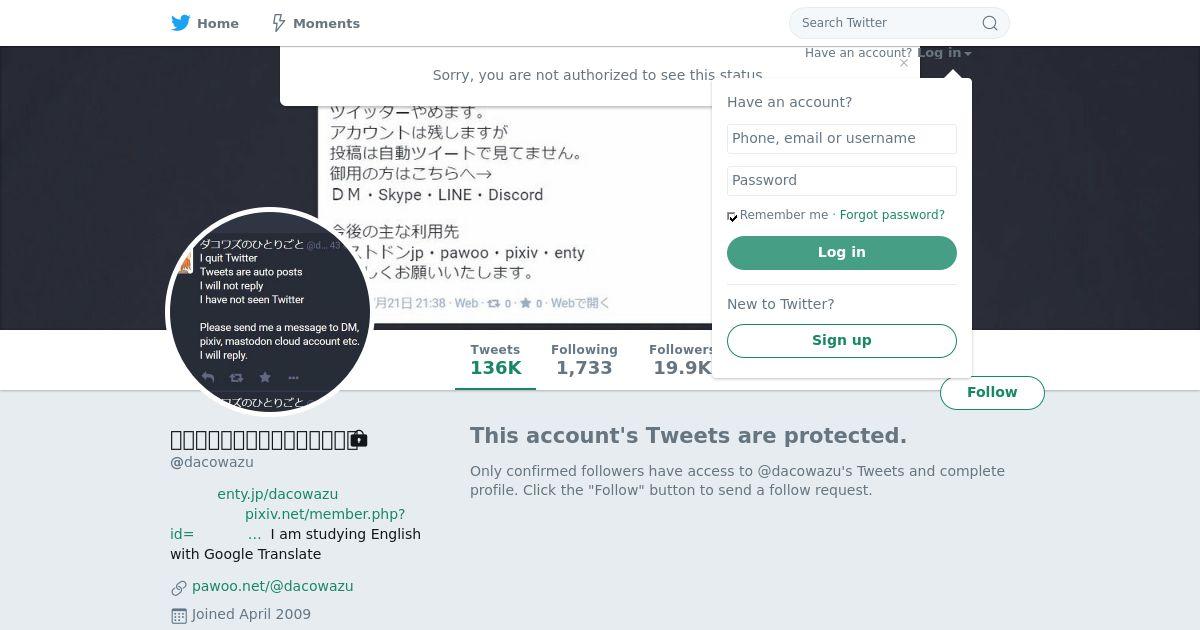Collapse the Log in dropdown

[x=944, y=53]
